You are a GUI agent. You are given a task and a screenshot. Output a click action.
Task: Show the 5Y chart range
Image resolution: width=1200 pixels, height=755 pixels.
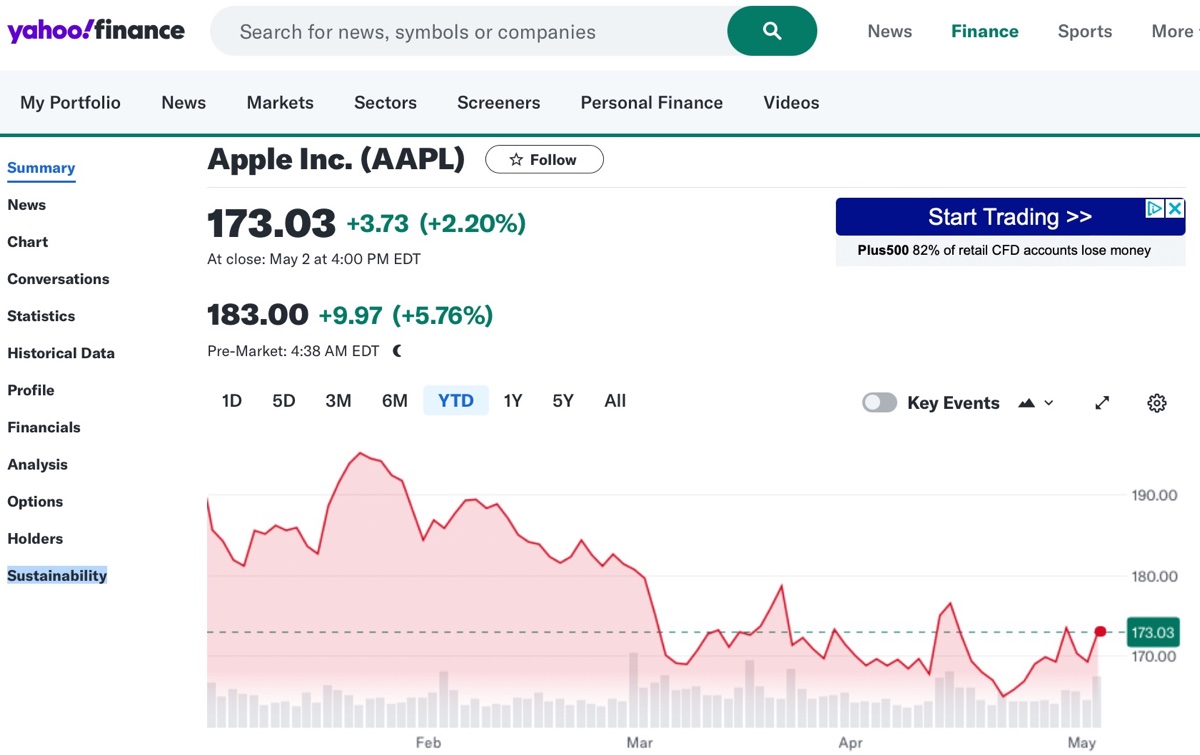[563, 401]
